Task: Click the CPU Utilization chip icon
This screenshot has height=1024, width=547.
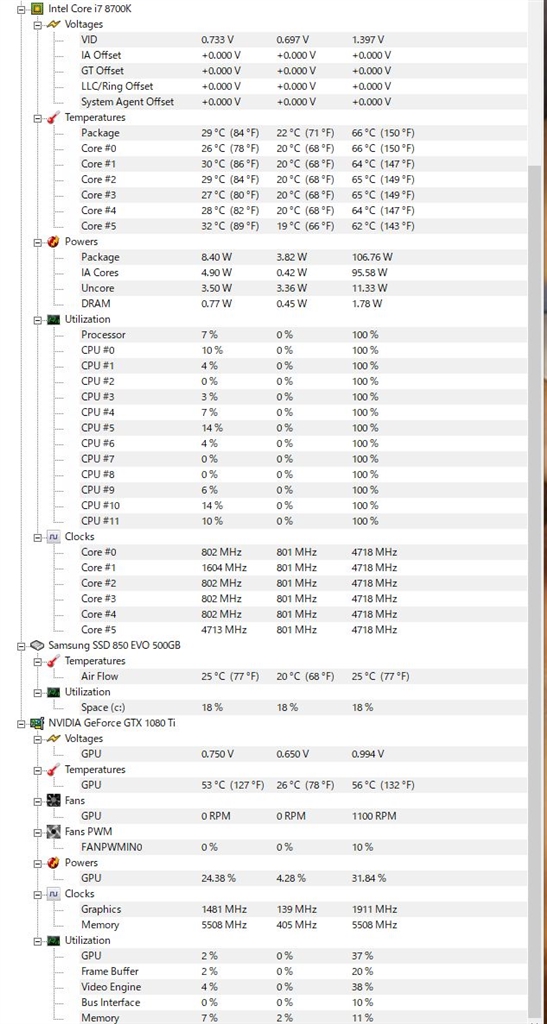Action: (54, 319)
